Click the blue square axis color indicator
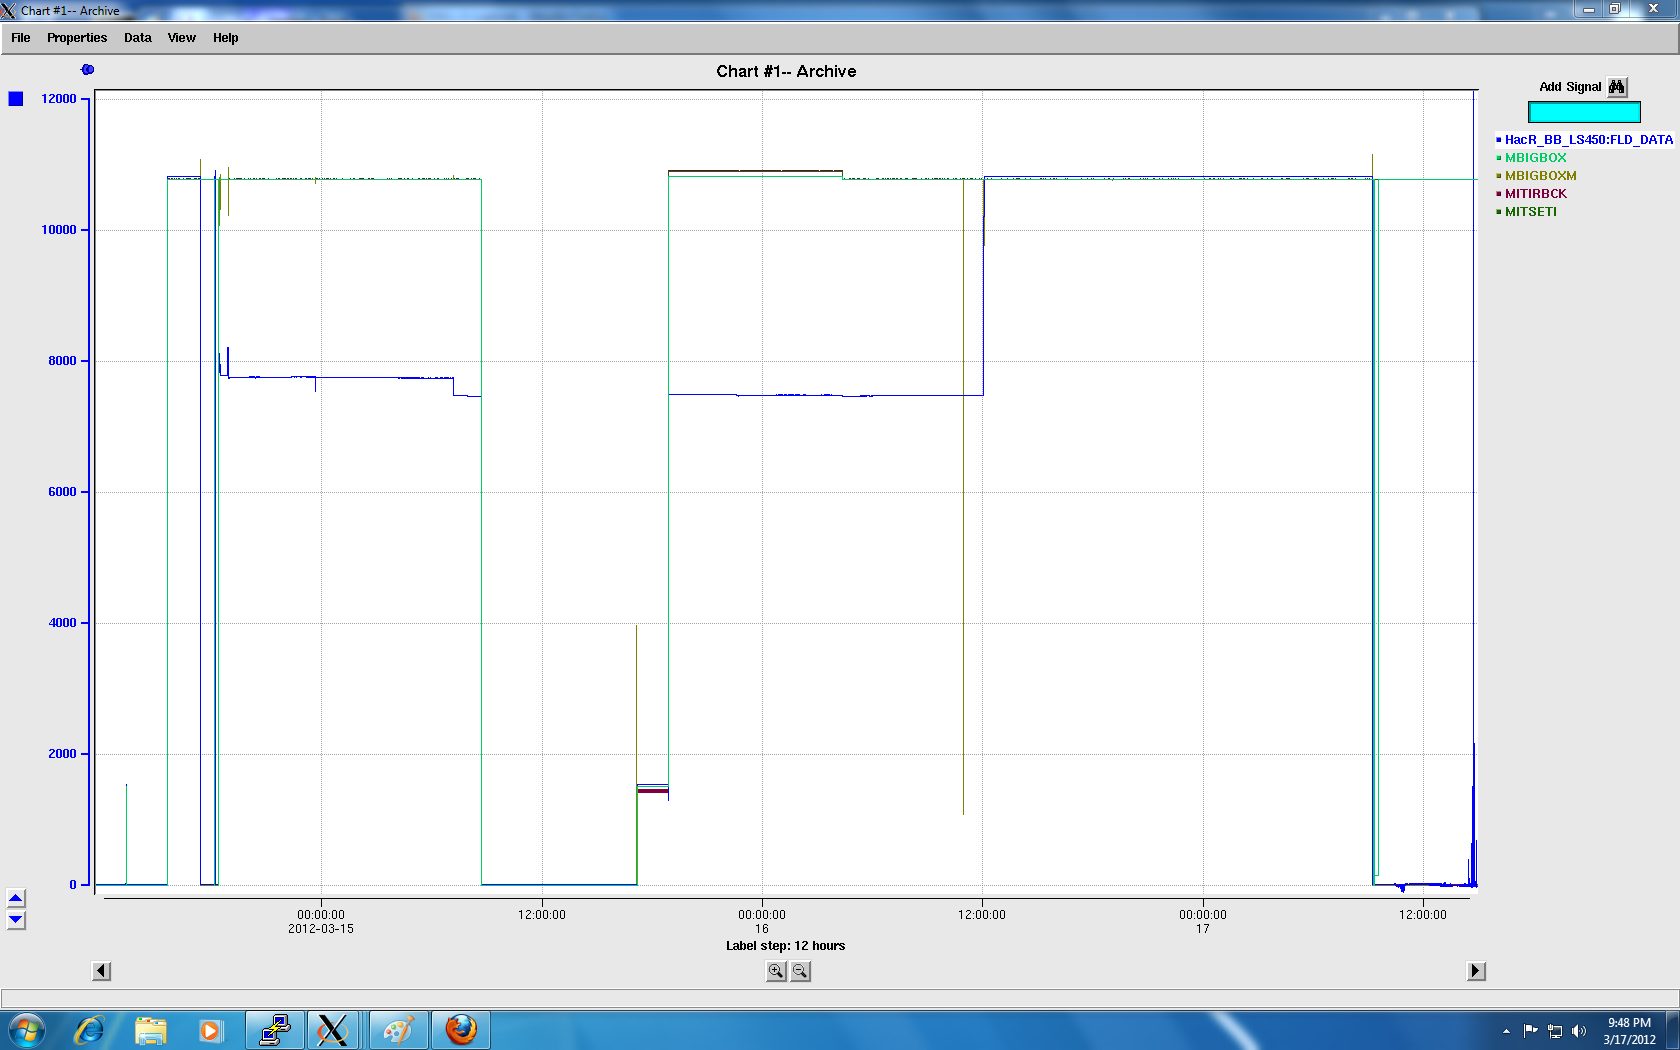1680x1050 pixels. tap(16, 99)
